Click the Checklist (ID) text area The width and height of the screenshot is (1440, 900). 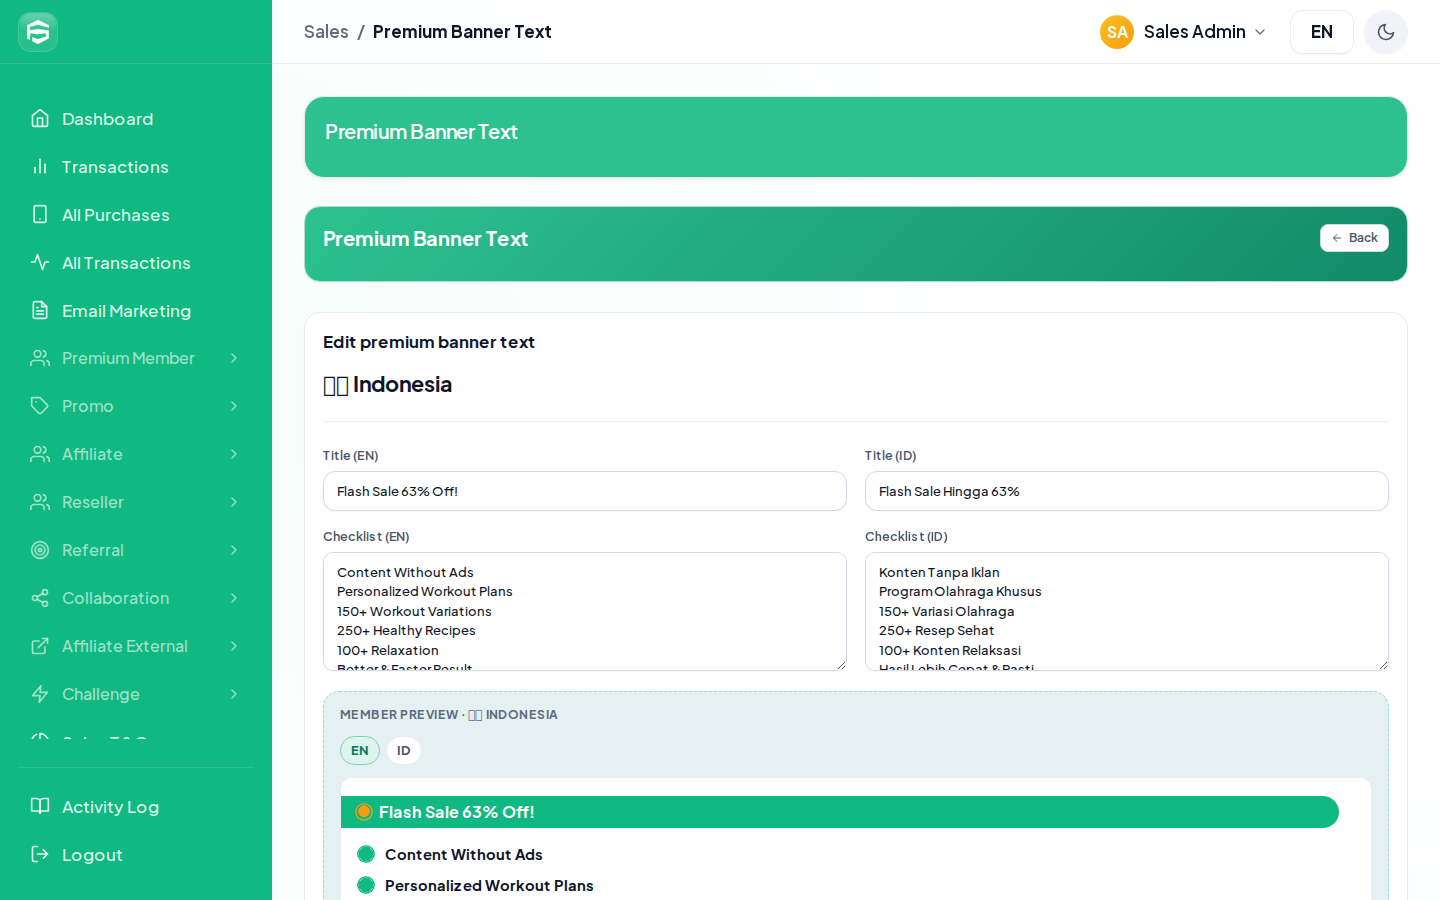pyautogui.click(x=1127, y=611)
